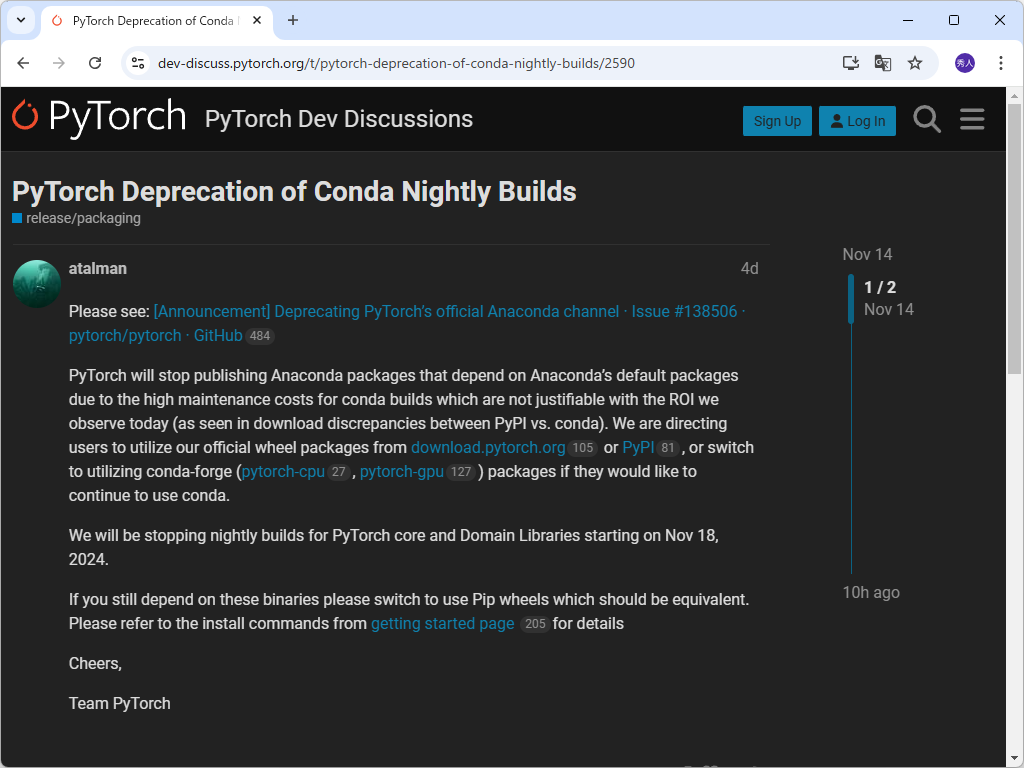Open the pytorch-cpu link
The image size is (1024, 768).
click(x=283, y=472)
